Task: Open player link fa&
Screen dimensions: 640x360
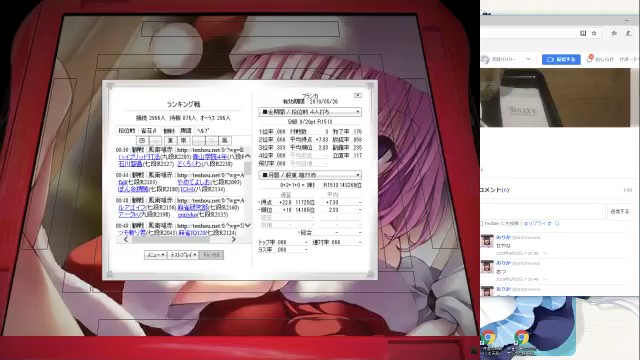Action: (x=123, y=182)
